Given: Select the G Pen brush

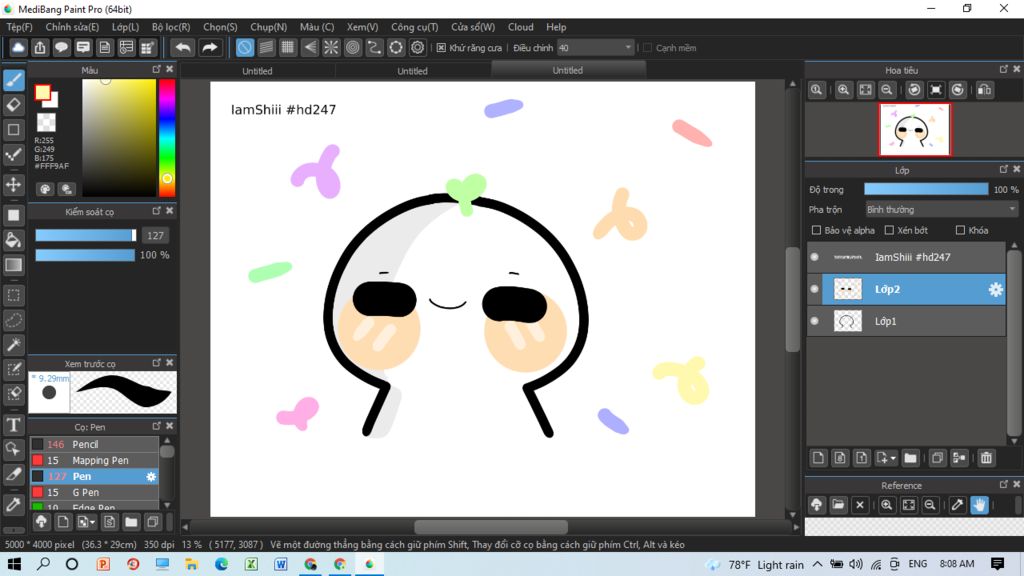Looking at the screenshot, I should tap(95, 492).
